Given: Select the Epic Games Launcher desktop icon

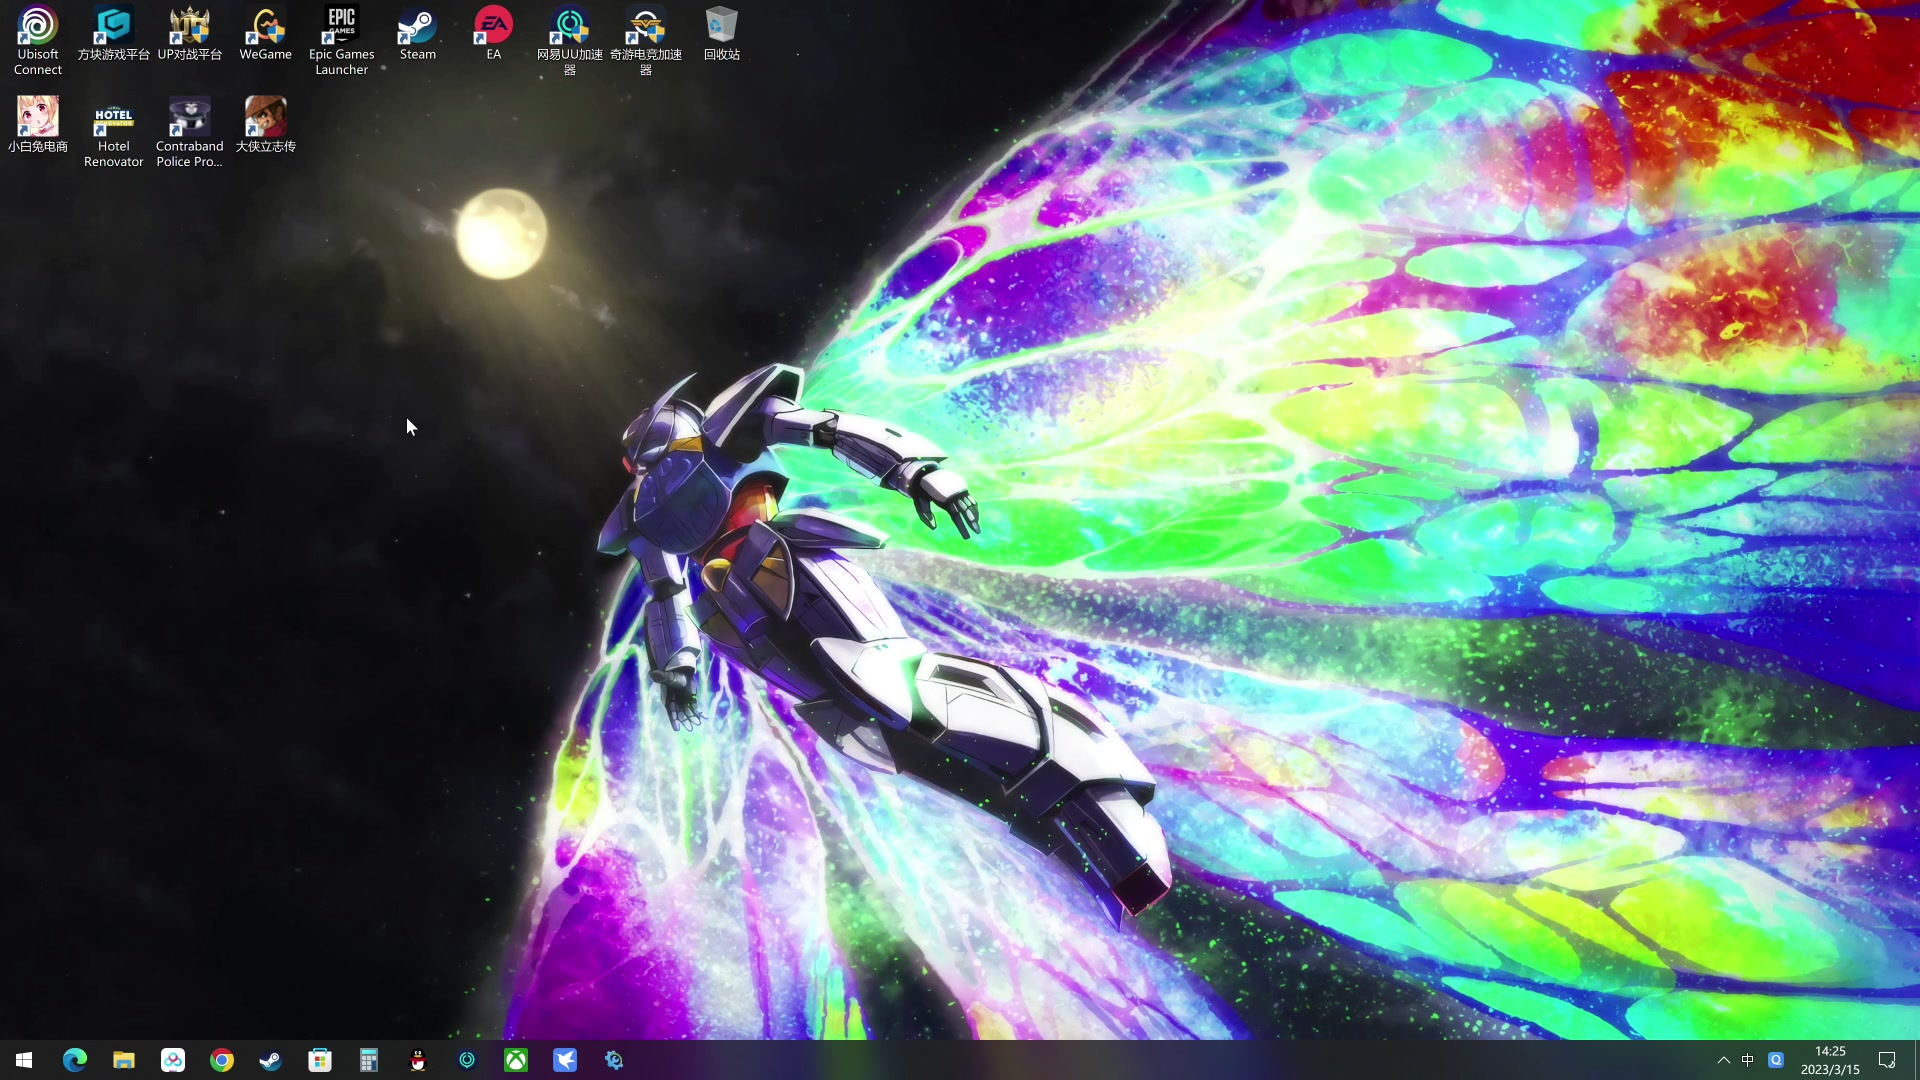Looking at the screenshot, I should [x=342, y=41].
